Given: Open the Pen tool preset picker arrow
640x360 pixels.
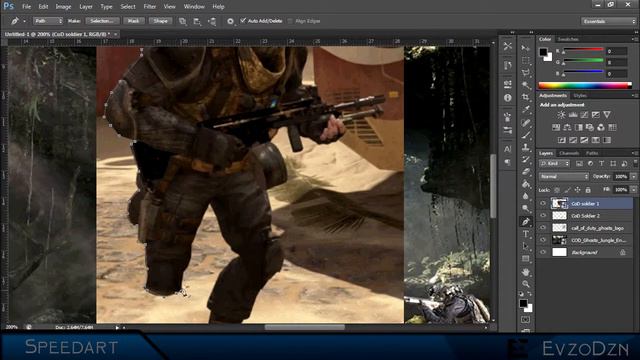Looking at the screenshot, I should tap(24, 21).
